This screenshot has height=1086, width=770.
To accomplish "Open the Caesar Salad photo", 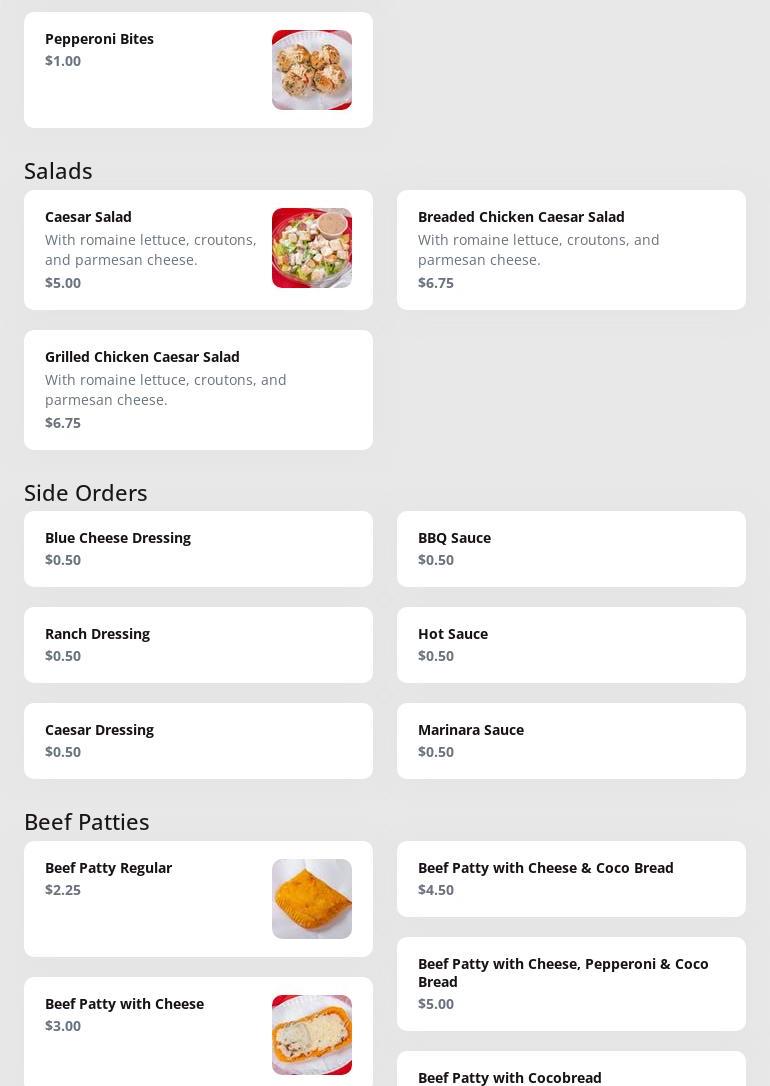I will pyautogui.click(x=311, y=248).
